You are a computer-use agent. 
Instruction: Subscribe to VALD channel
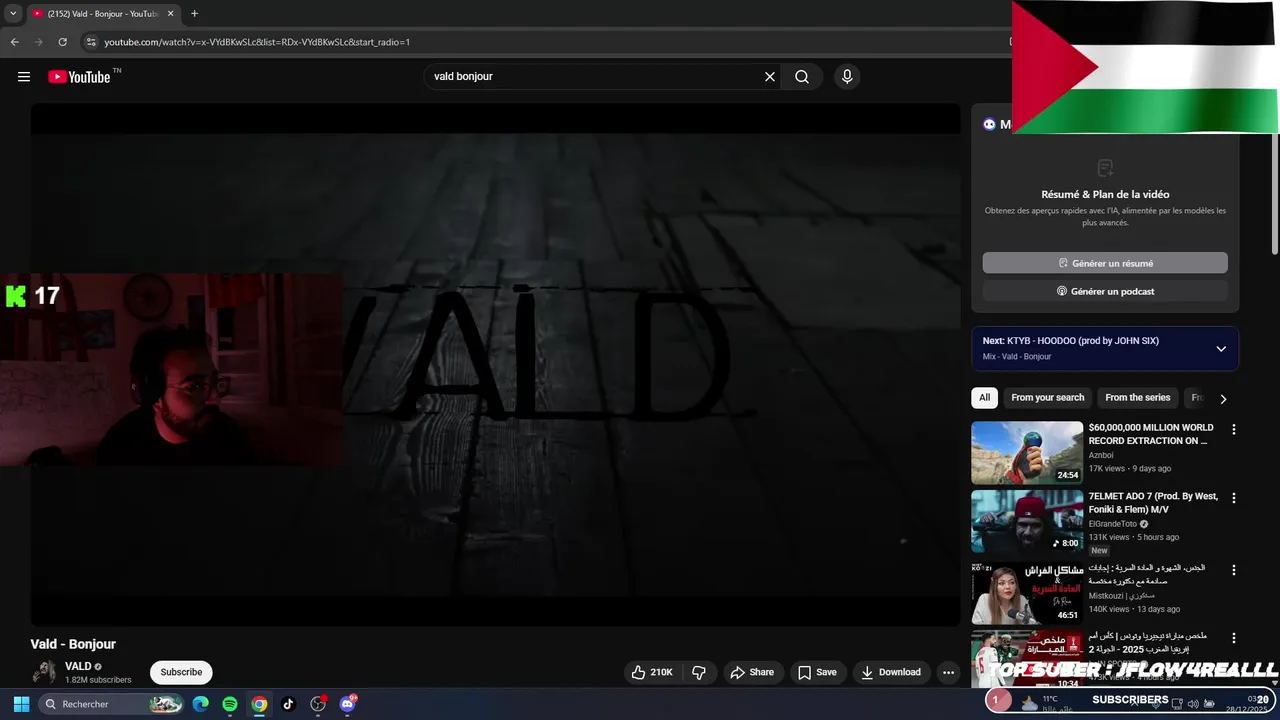tap(181, 672)
